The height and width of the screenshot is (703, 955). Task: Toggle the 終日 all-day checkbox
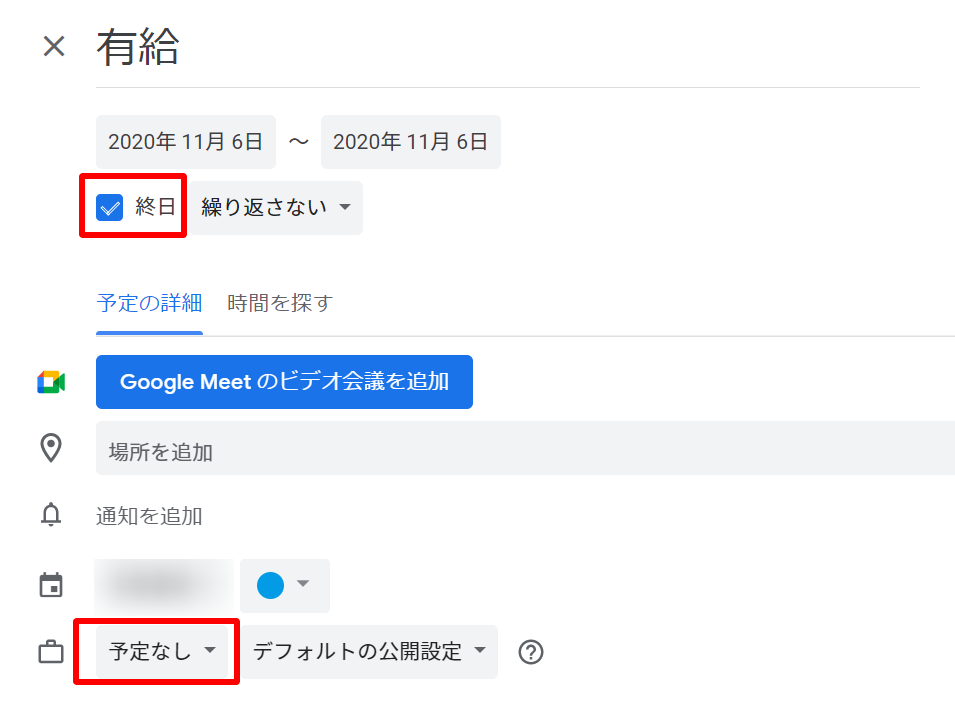coord(109,207)
